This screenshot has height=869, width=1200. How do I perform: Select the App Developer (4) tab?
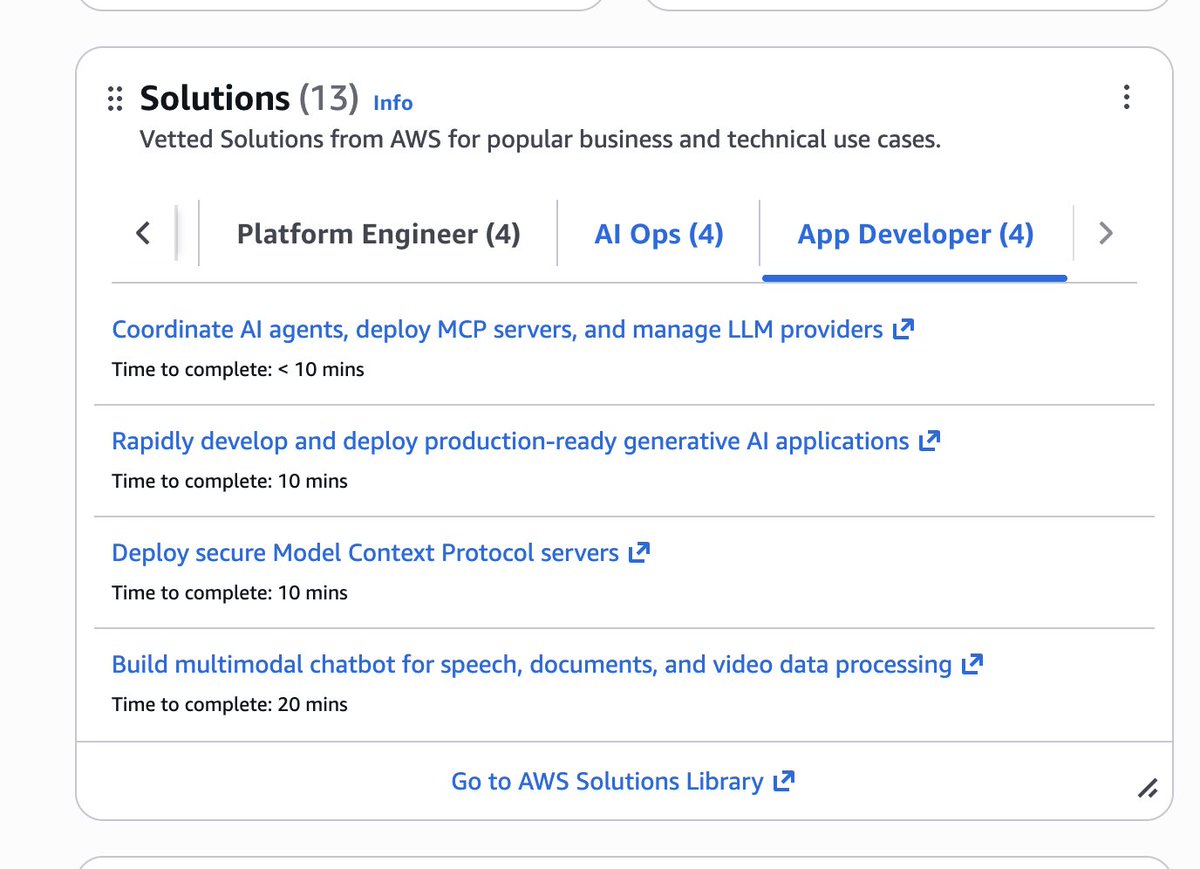pos(916,234)
